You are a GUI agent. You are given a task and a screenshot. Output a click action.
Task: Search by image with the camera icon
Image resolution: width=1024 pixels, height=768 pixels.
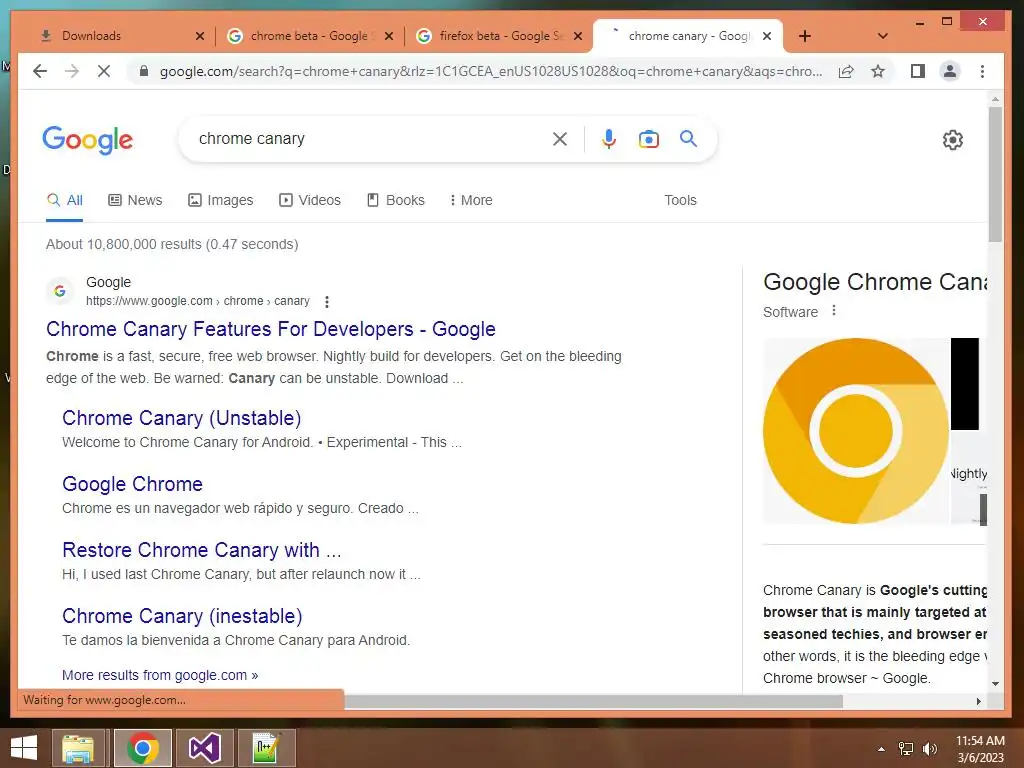tap(648, 138)
